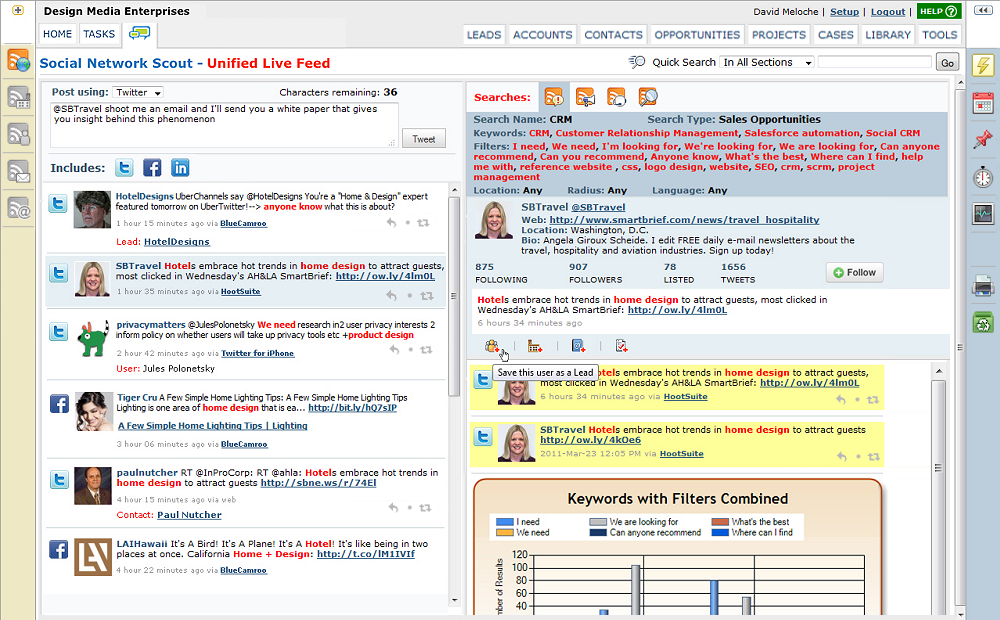
Task: Select the chat bubbles social tab
Action: tap(139, 33)
